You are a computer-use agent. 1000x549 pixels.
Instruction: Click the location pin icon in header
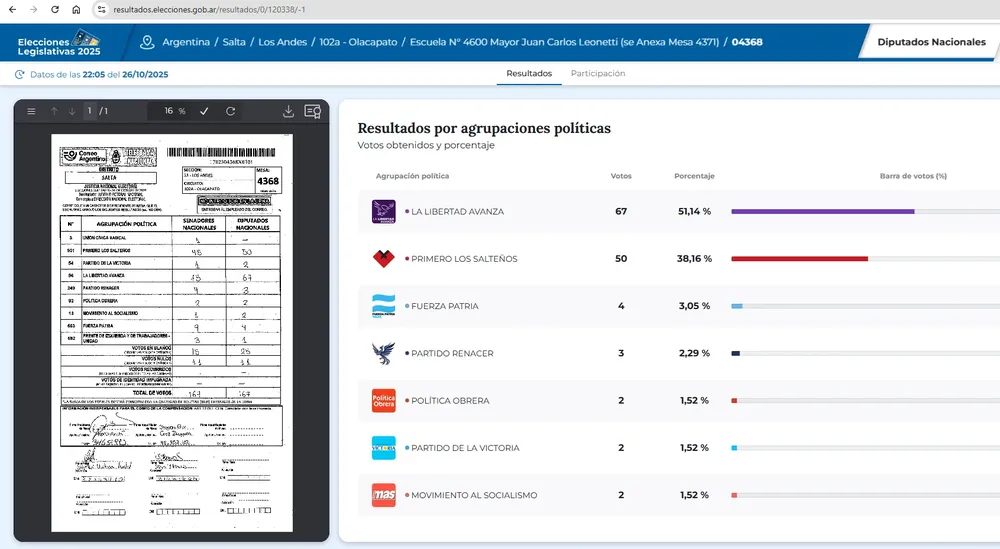[148, 42]
